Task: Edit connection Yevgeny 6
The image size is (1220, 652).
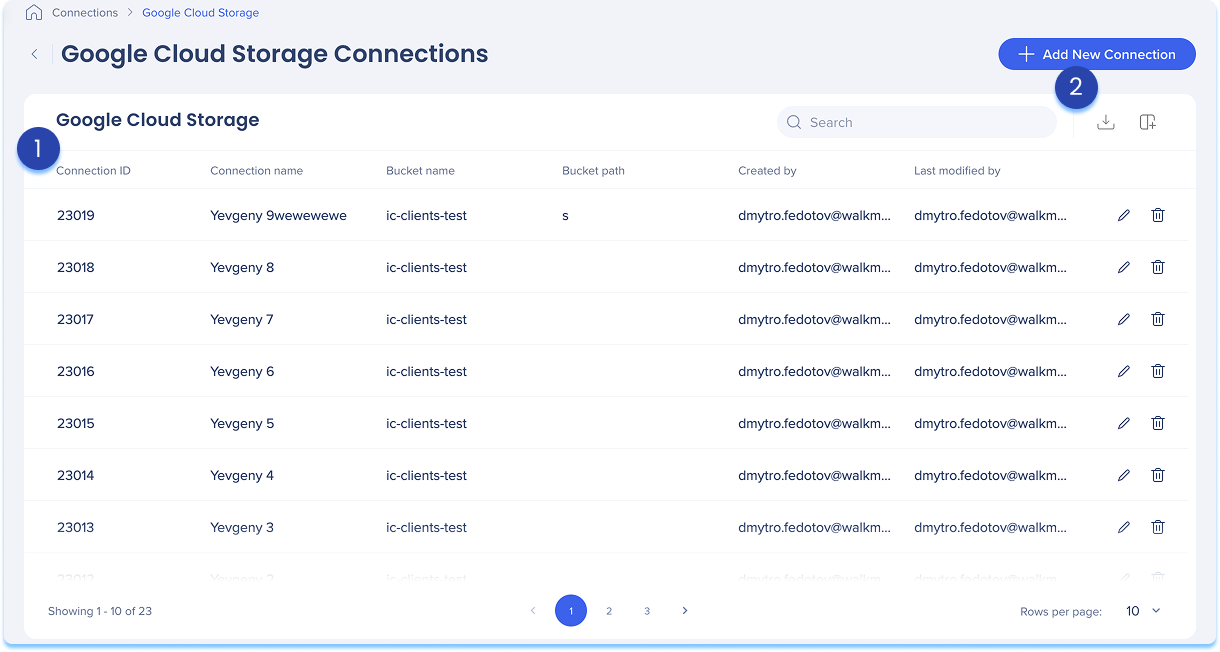Action: coord(1124,371)
